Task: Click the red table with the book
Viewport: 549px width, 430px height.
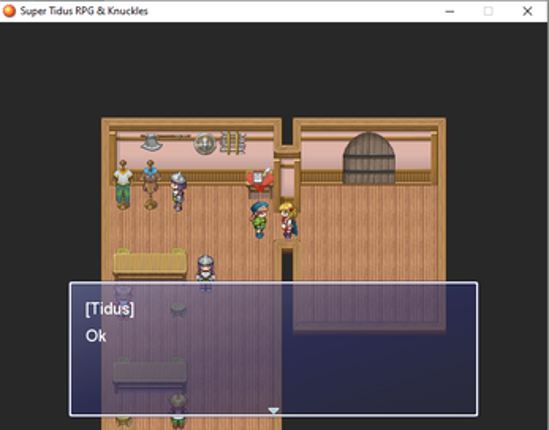Action: tap(259, 184)
